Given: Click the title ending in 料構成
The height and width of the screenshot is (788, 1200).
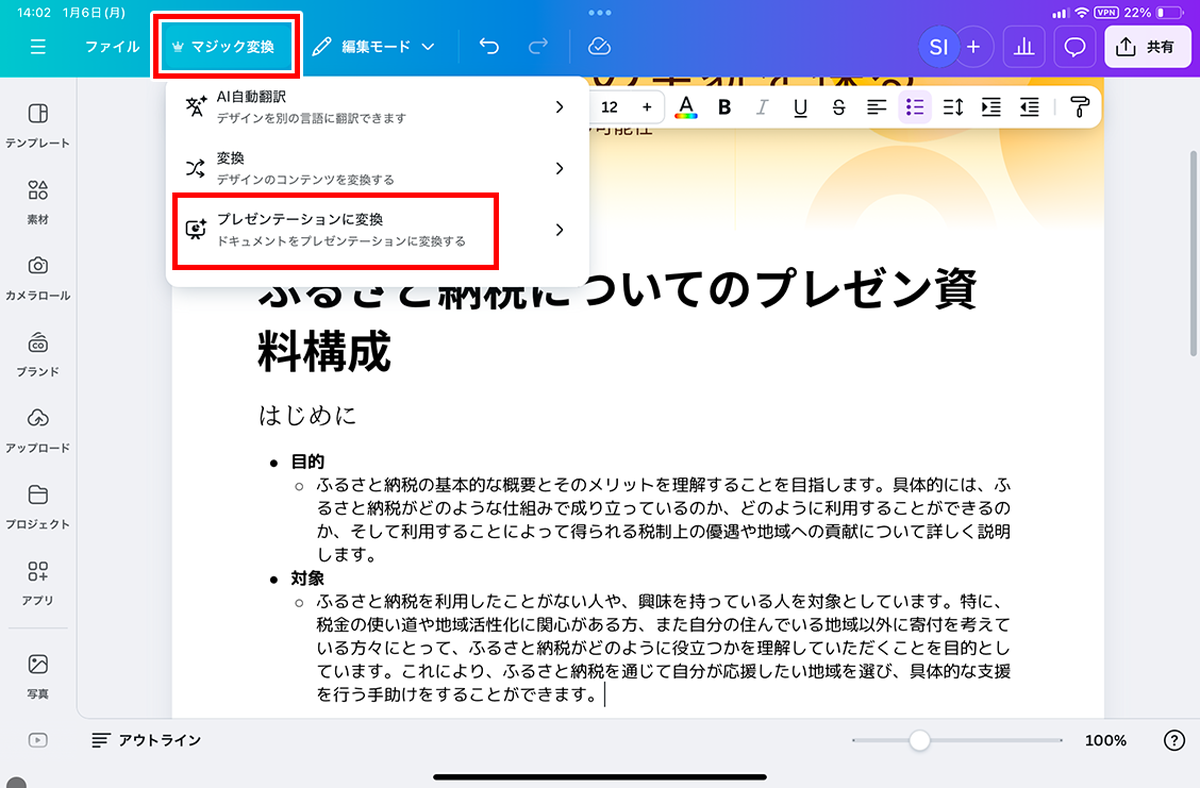Looking at the screenshot, I should point(617,322).
